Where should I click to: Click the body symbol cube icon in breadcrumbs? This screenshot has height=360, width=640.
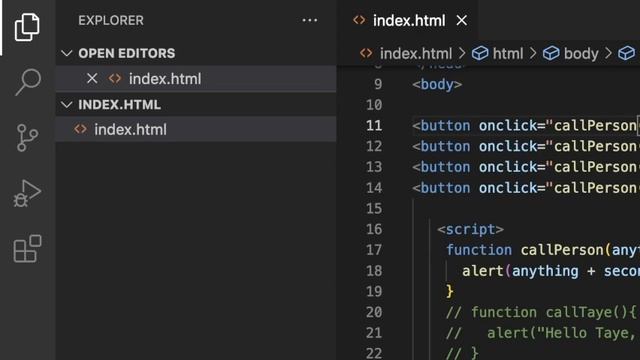(551, 53)
